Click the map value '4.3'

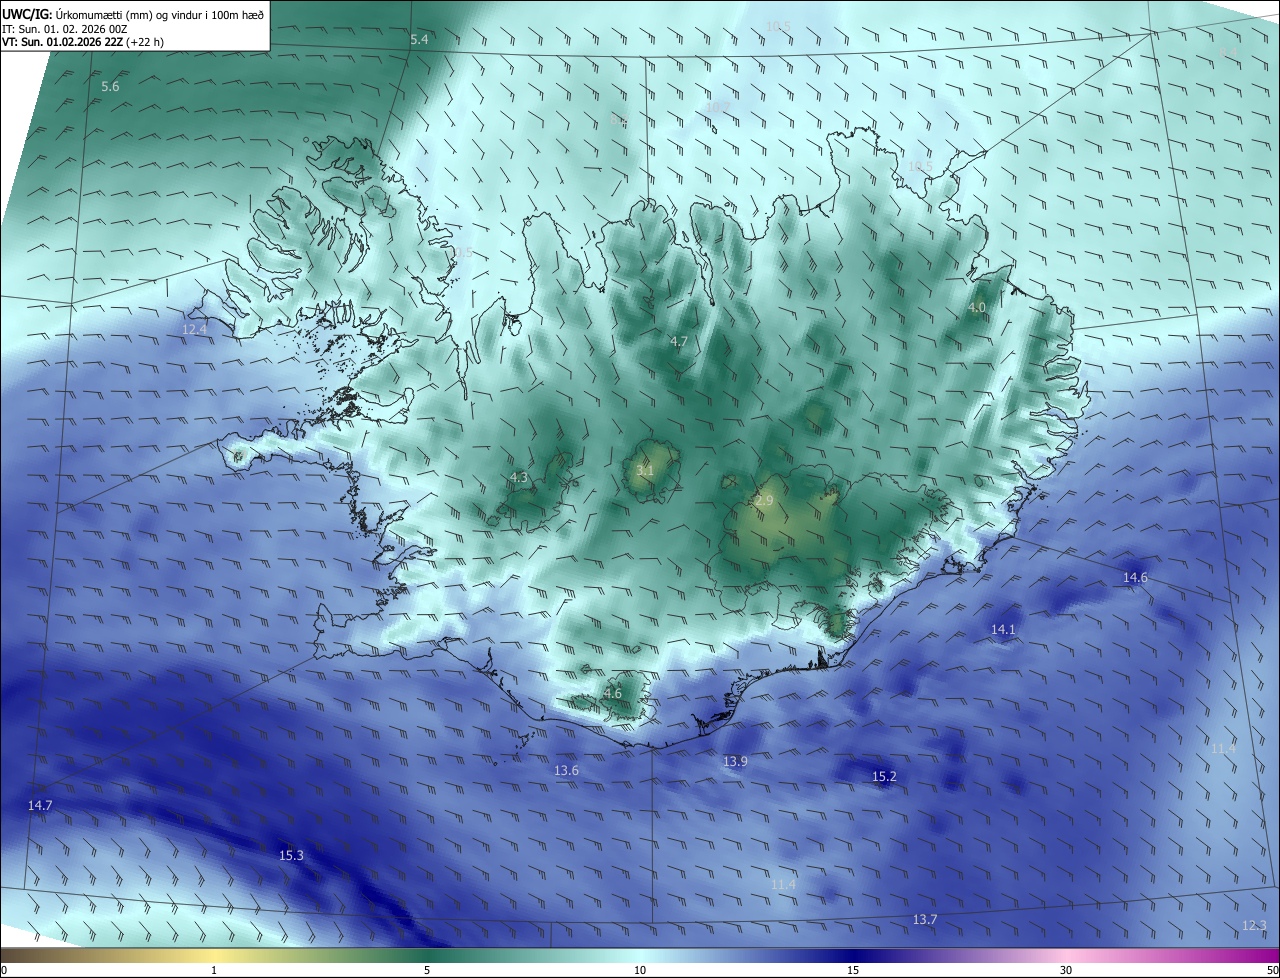coord(519,478)
